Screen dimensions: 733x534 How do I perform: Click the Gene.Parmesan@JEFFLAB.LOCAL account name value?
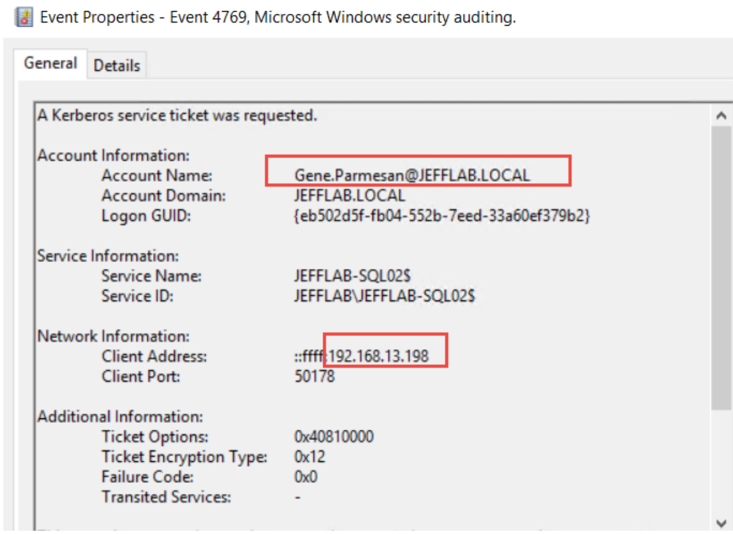tap(412, 175)
